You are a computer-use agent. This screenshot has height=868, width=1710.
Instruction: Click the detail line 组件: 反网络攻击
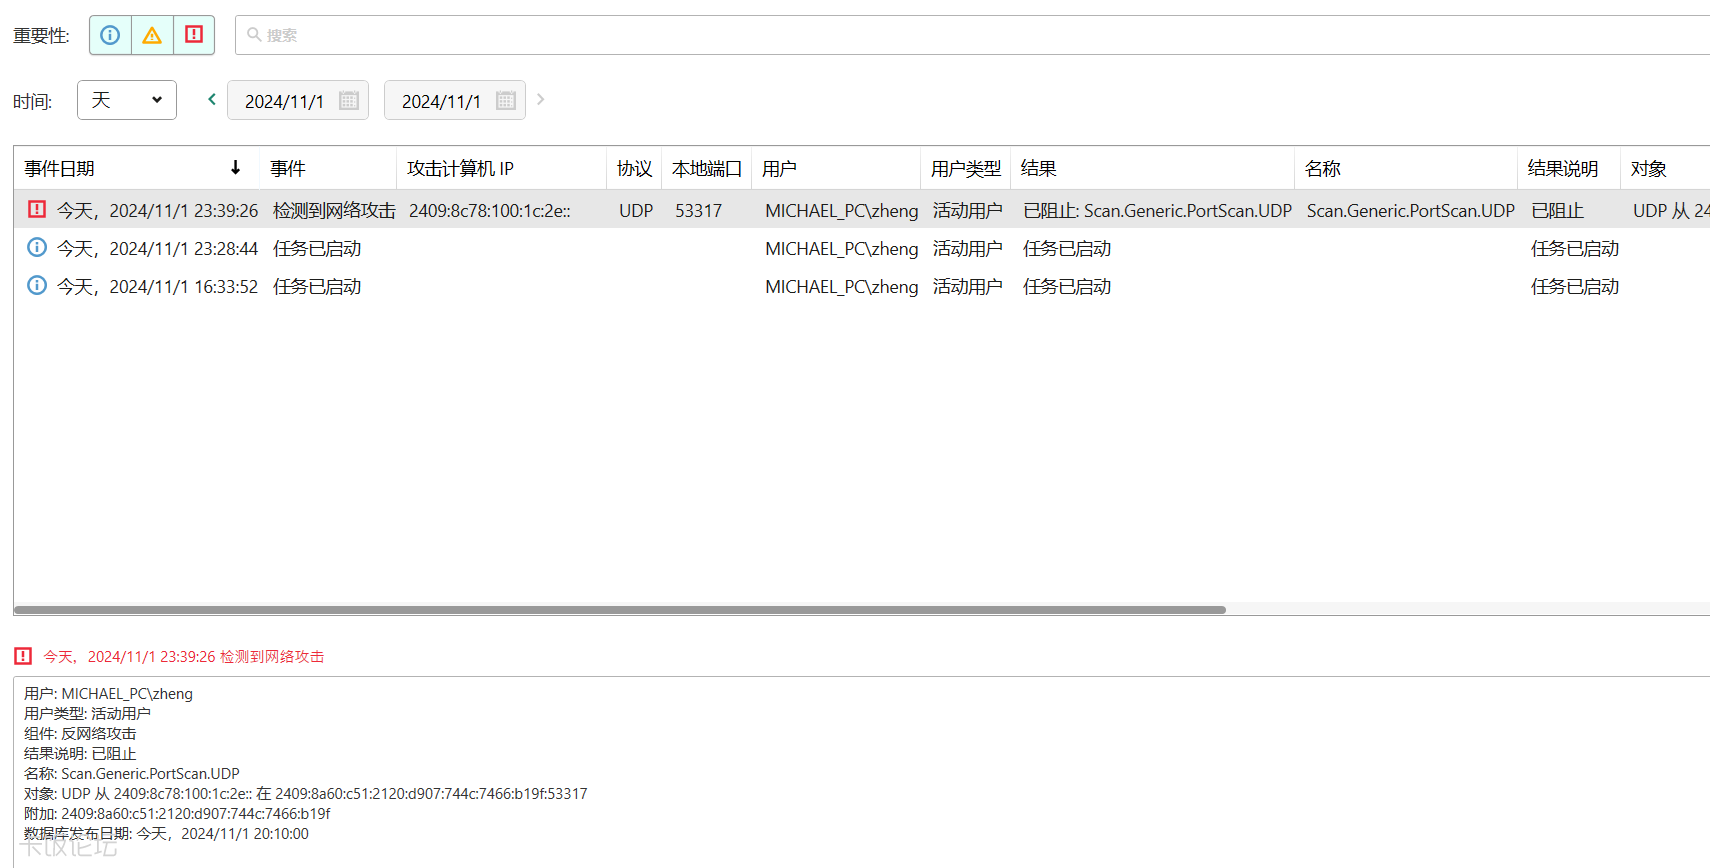[80, 733]
